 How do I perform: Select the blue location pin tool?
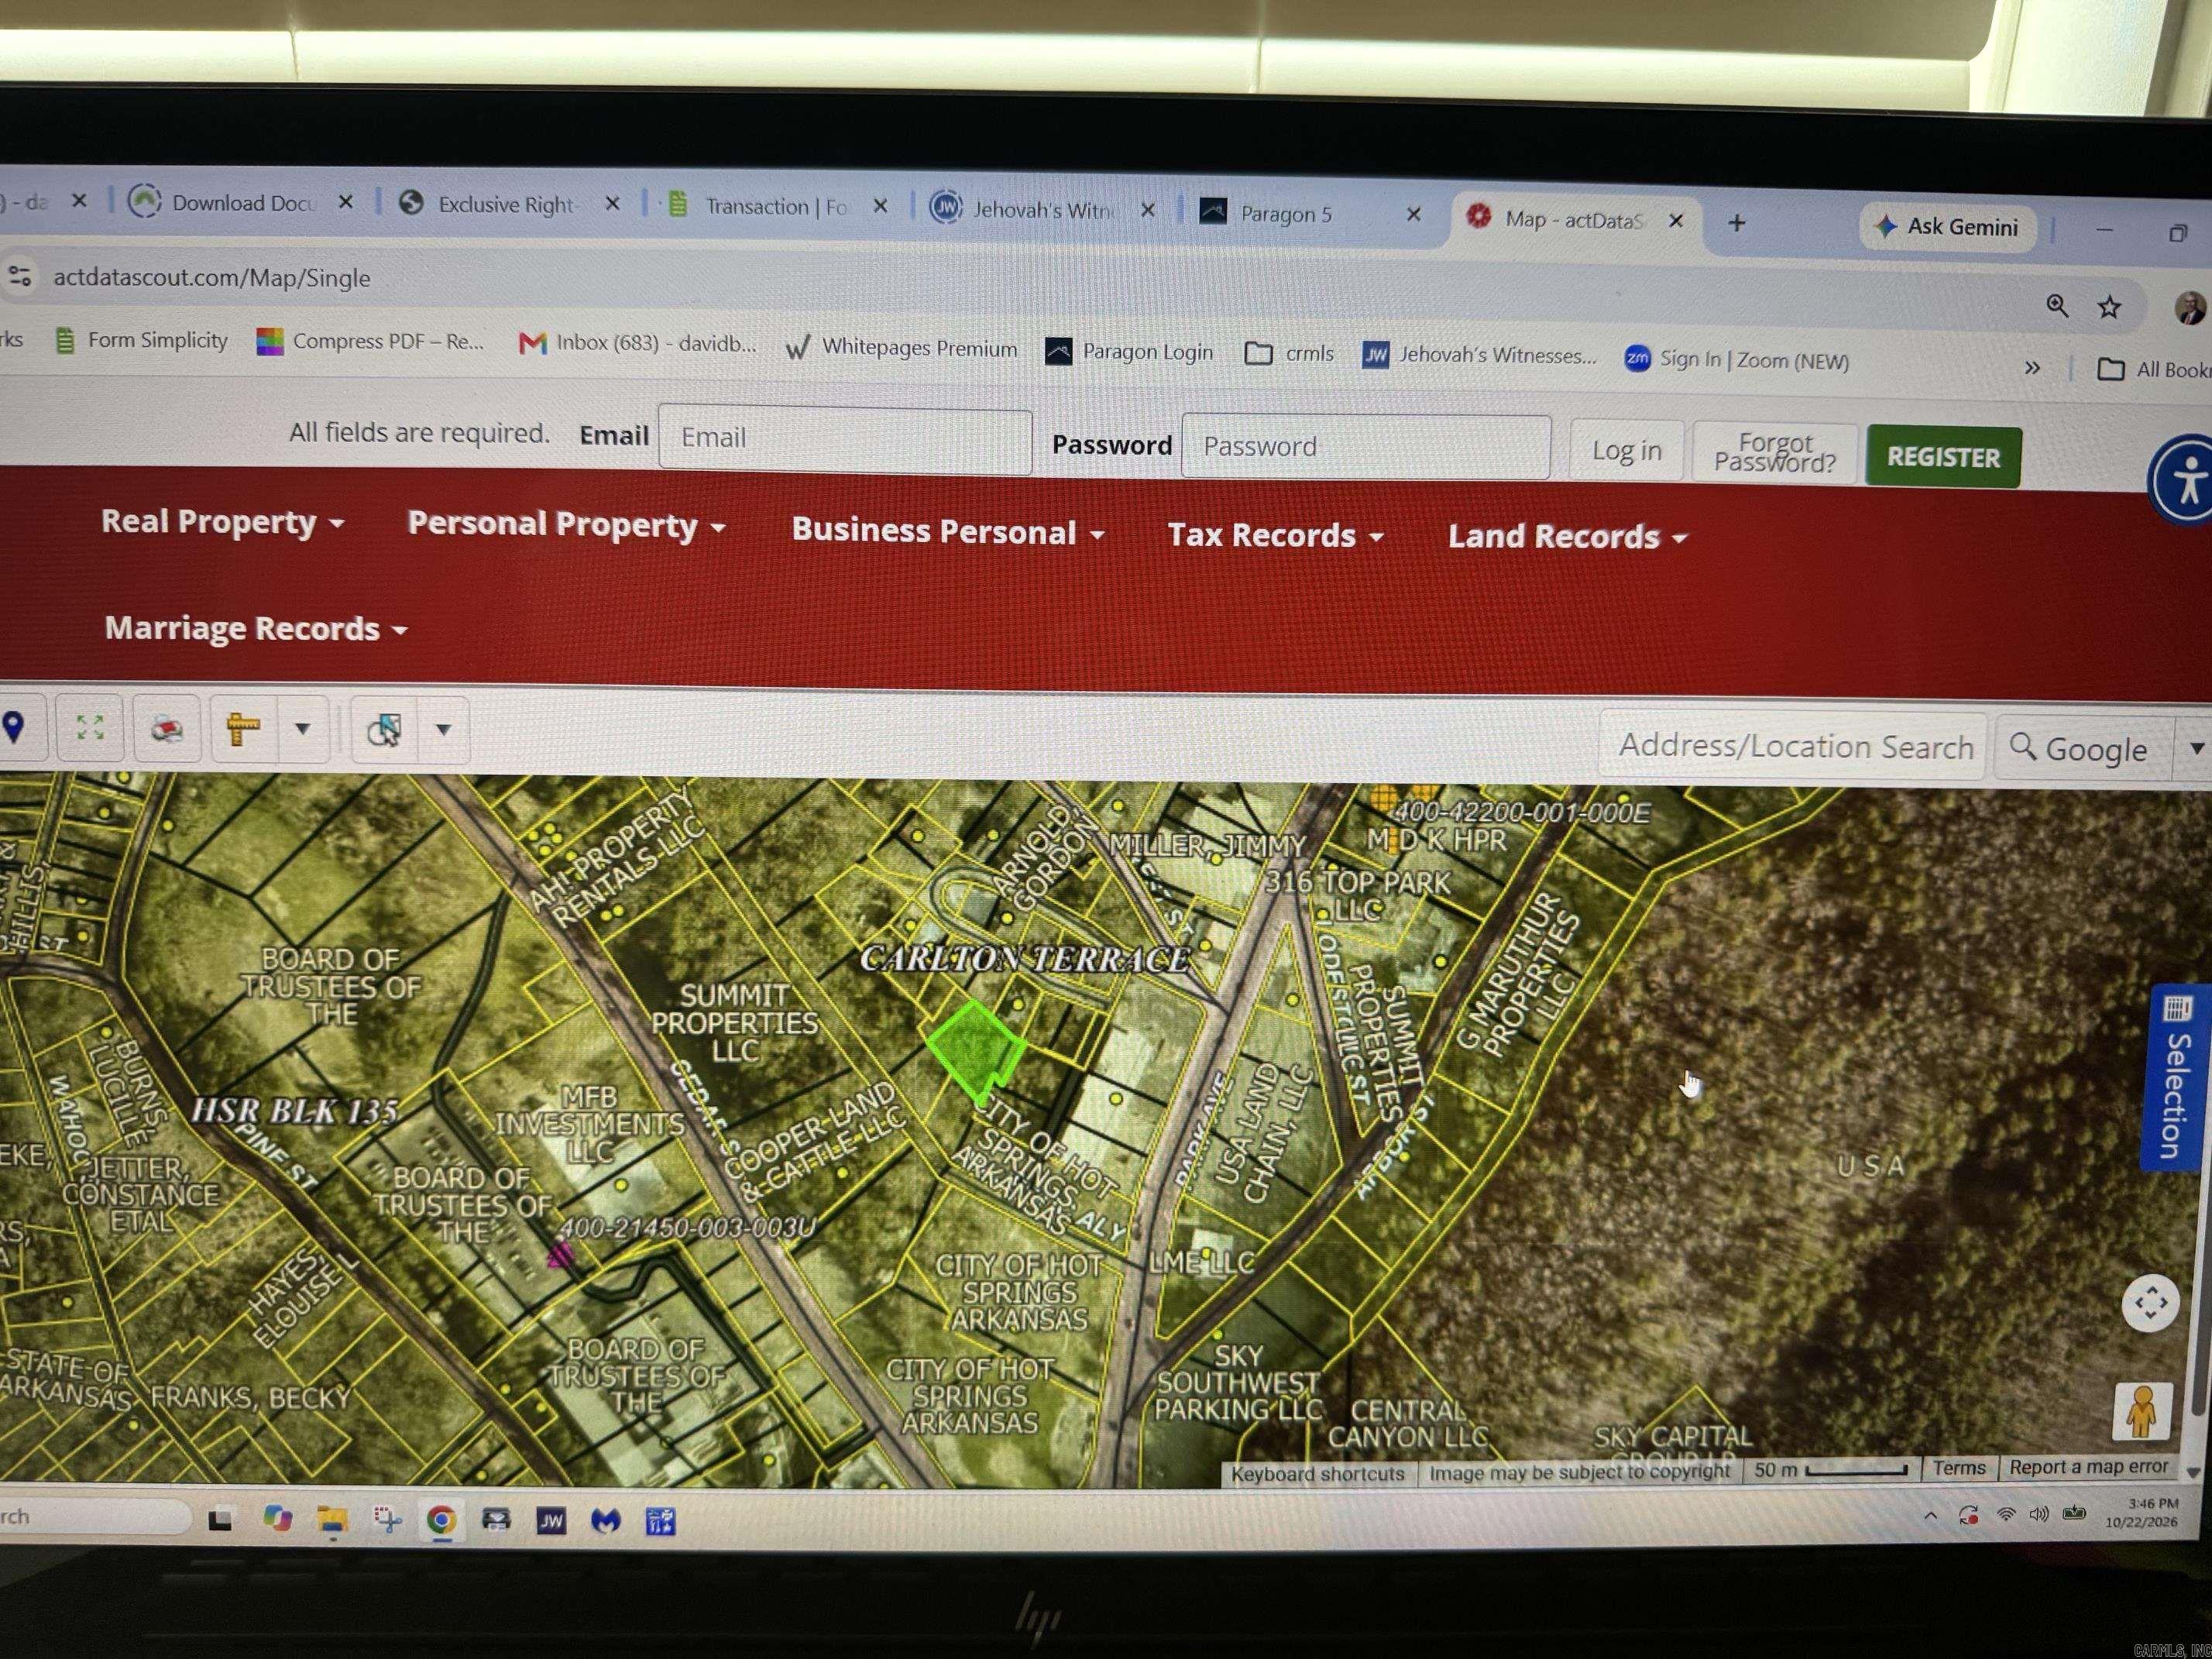click(14, 727)
